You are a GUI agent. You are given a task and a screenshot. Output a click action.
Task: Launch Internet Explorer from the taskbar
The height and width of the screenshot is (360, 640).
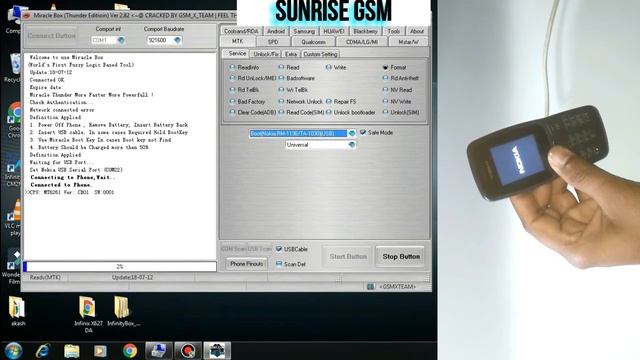pyautogui.click(x=42, y=351)
